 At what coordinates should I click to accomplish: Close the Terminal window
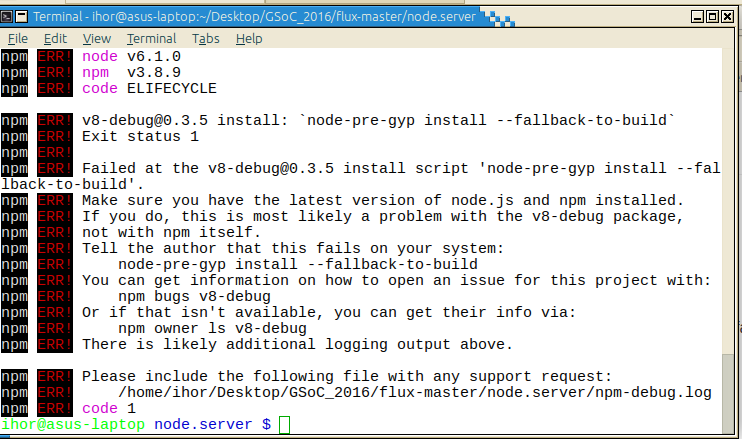coord(727,18)
